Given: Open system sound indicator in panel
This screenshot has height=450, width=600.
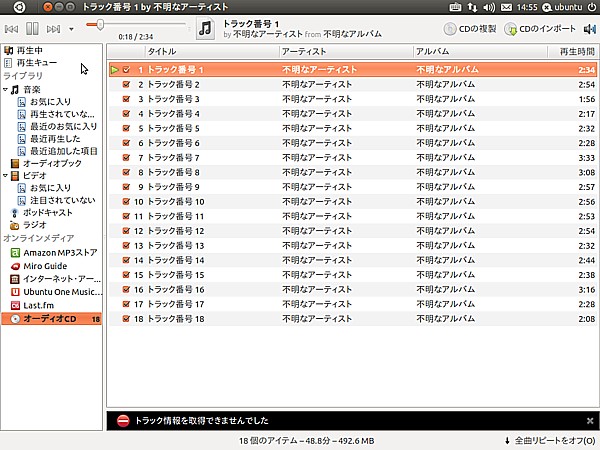Looking at the screenshot, I should (x=489, y=7).
